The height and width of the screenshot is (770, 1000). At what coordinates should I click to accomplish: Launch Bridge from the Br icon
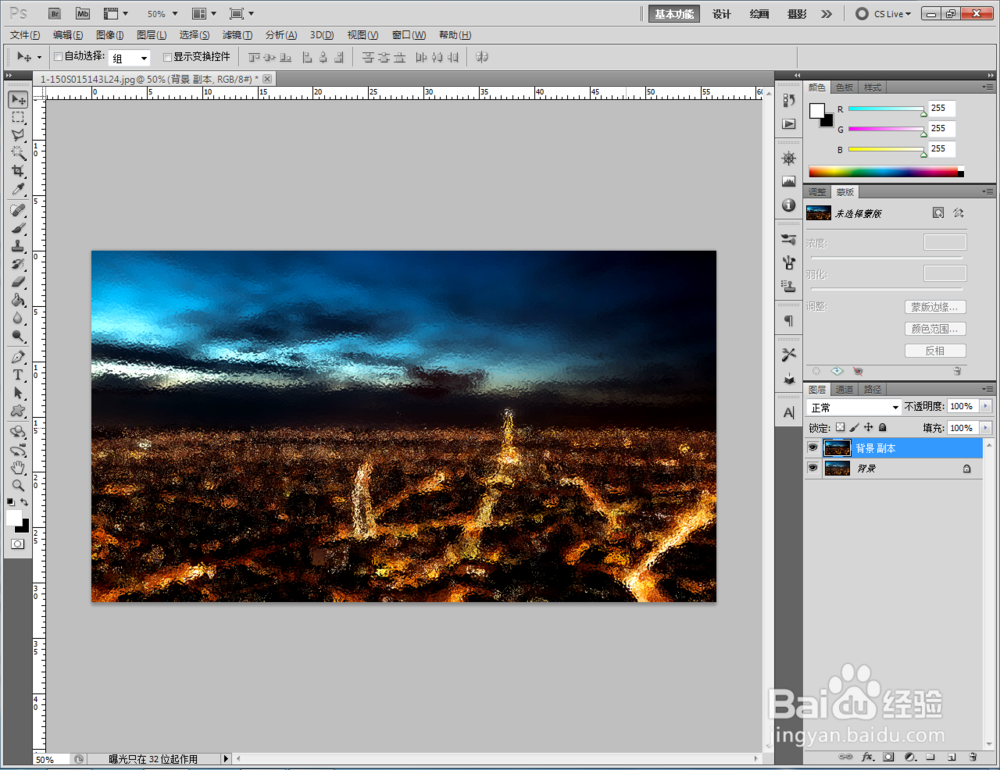[x=55, y=13]
